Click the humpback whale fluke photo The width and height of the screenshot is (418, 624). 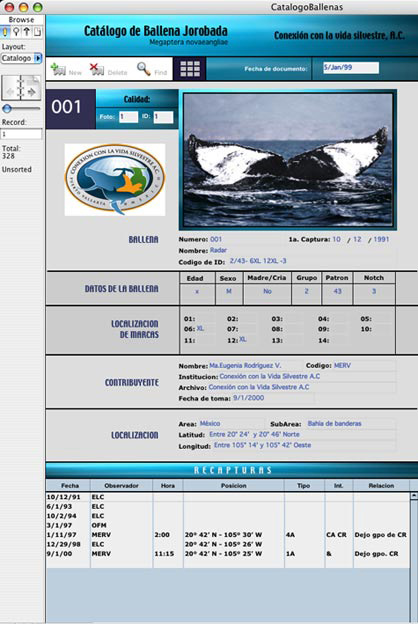[288, 160]
